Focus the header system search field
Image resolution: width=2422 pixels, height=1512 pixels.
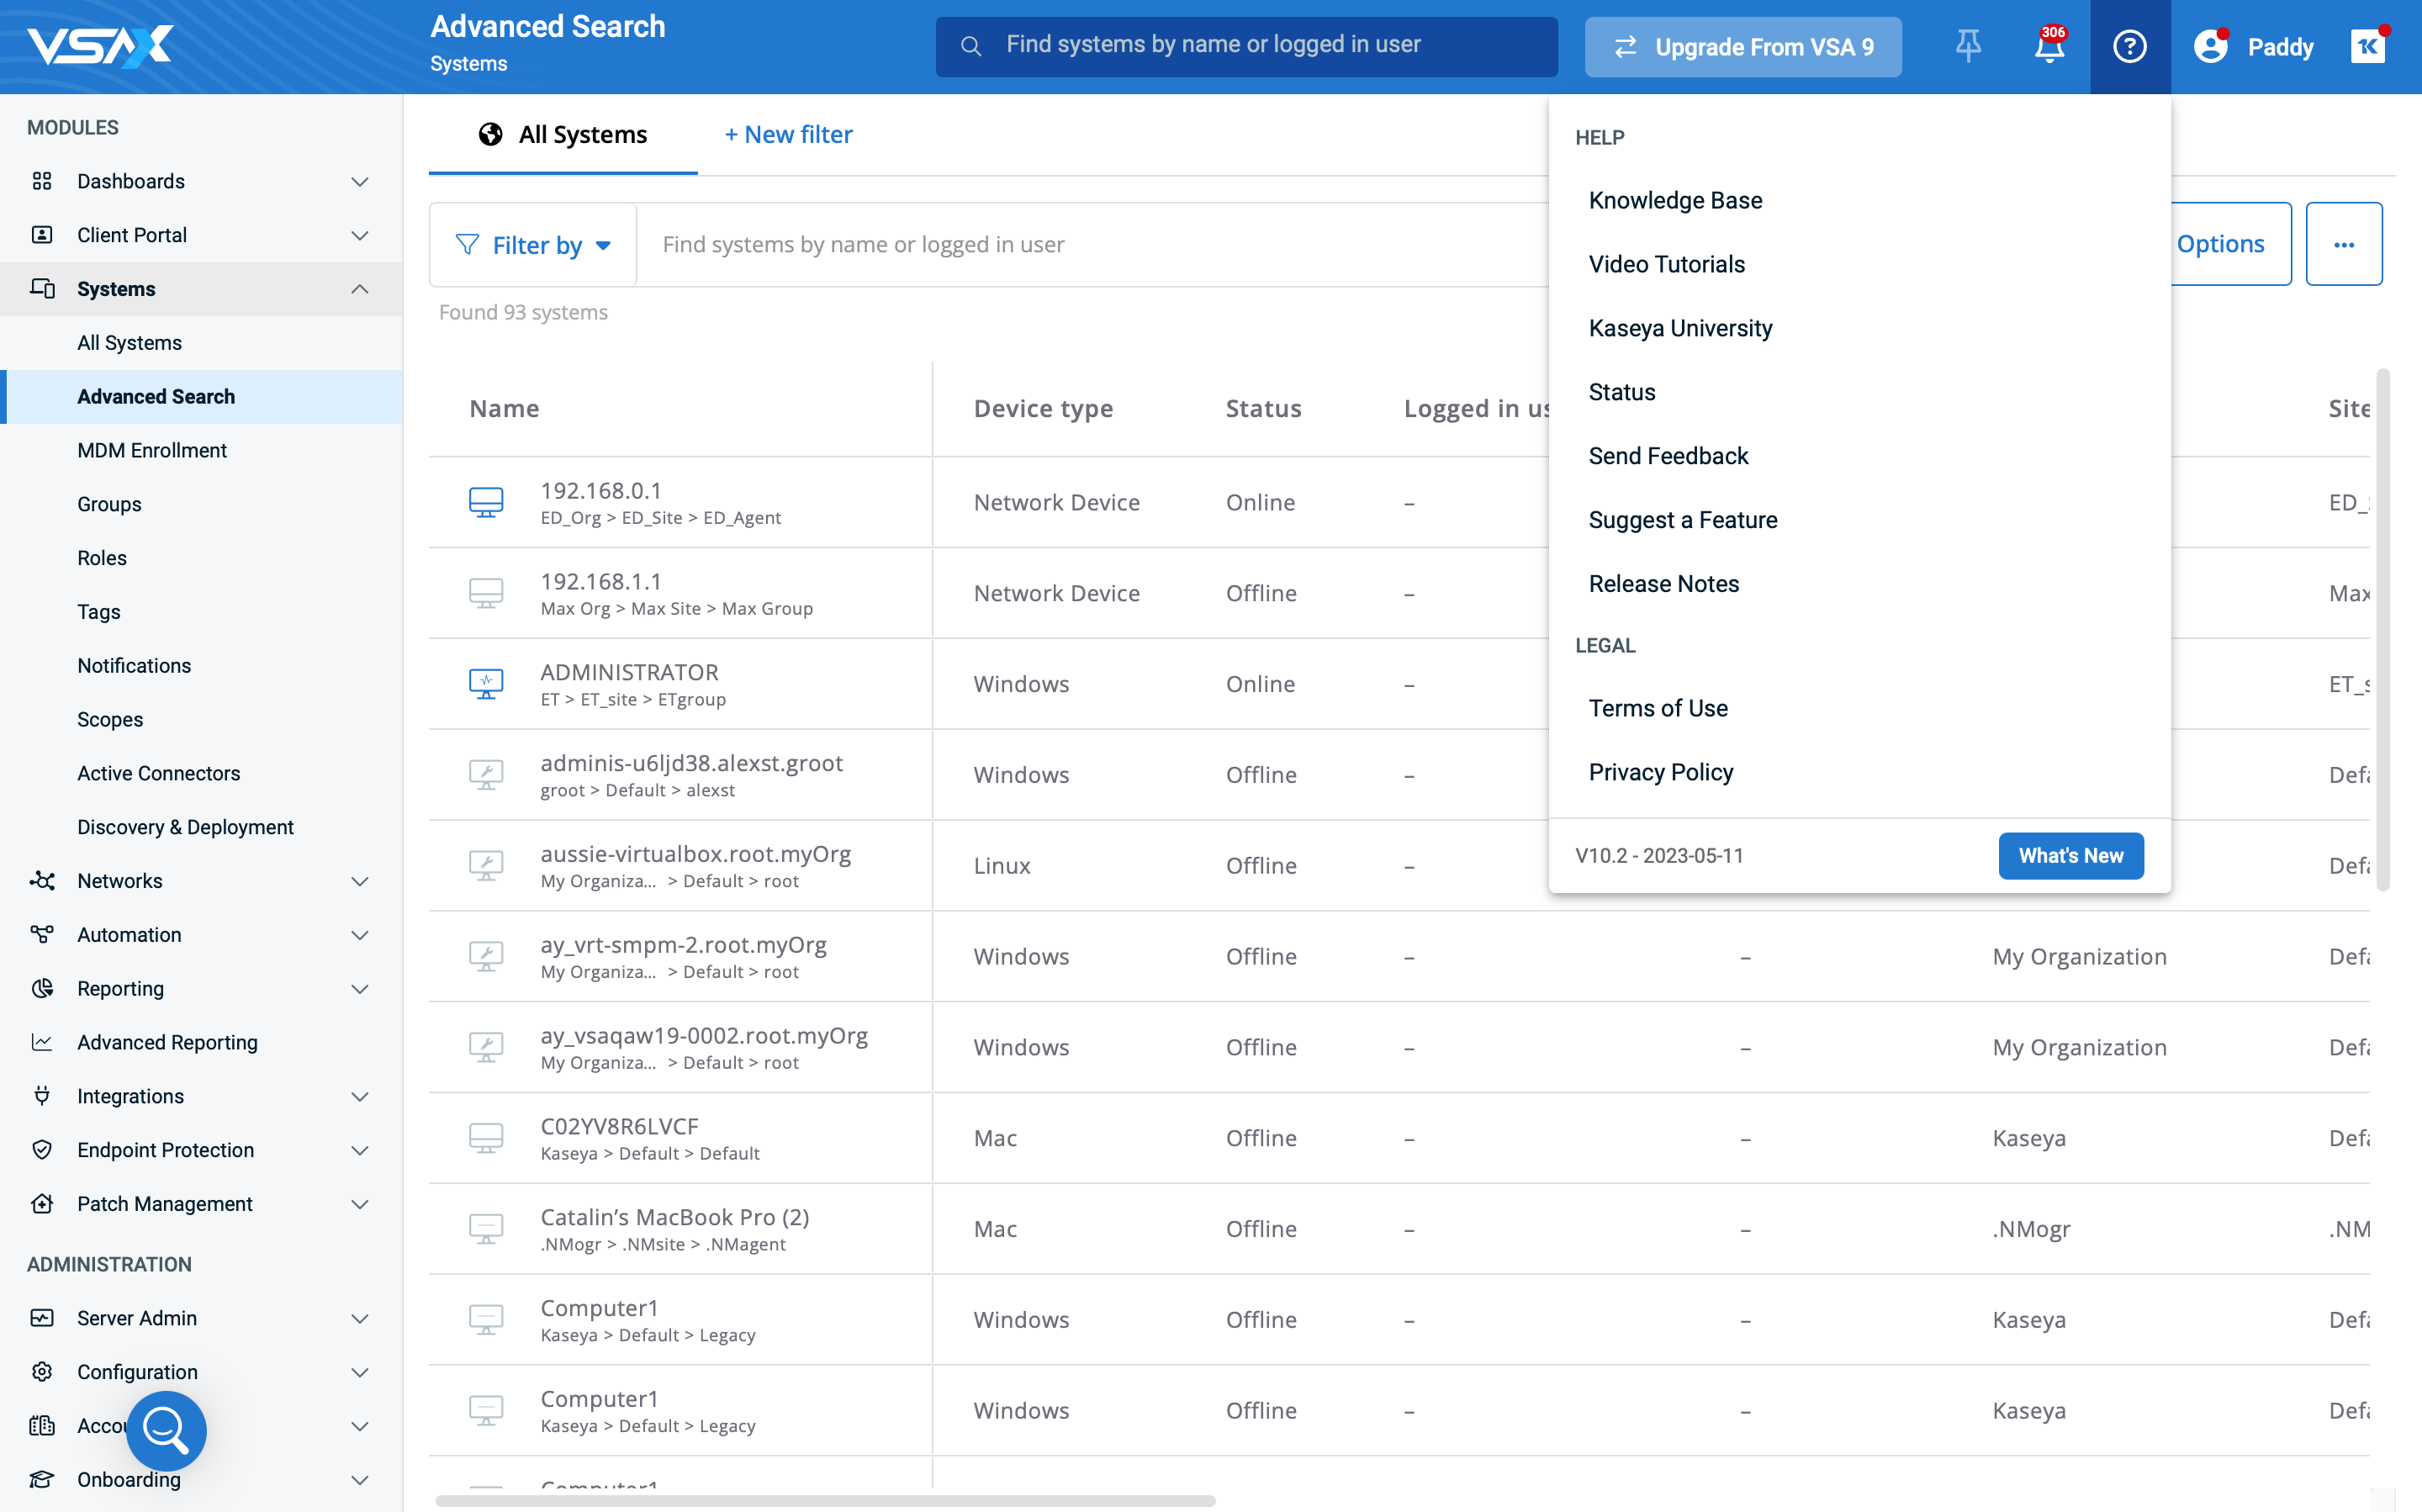click(1246, 46)
